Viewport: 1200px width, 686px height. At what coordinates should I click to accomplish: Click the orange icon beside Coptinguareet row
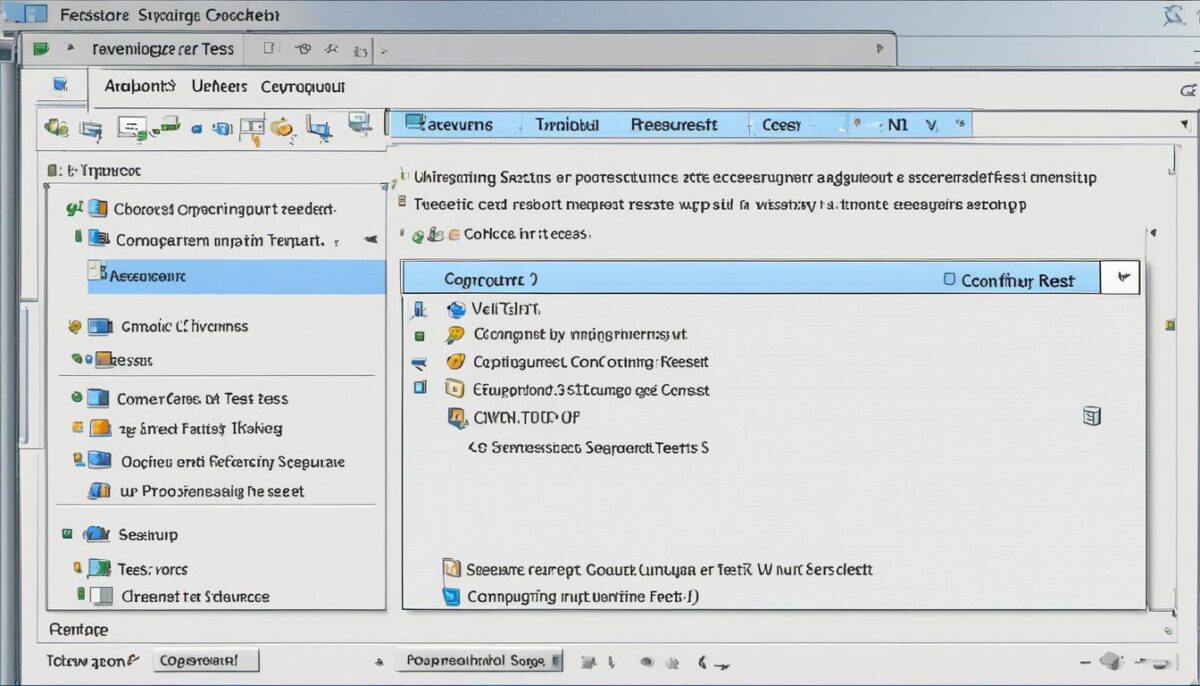tap(455, 362)
